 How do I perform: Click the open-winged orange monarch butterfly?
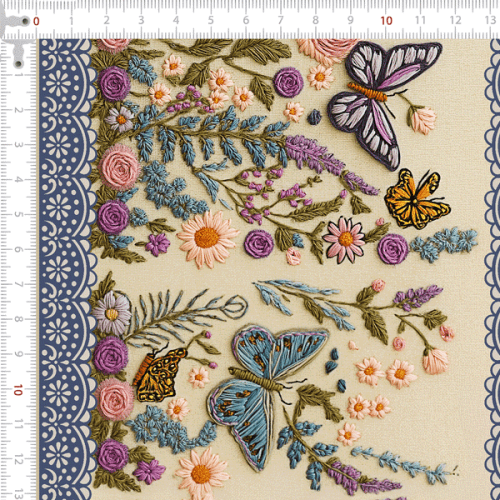416,199
